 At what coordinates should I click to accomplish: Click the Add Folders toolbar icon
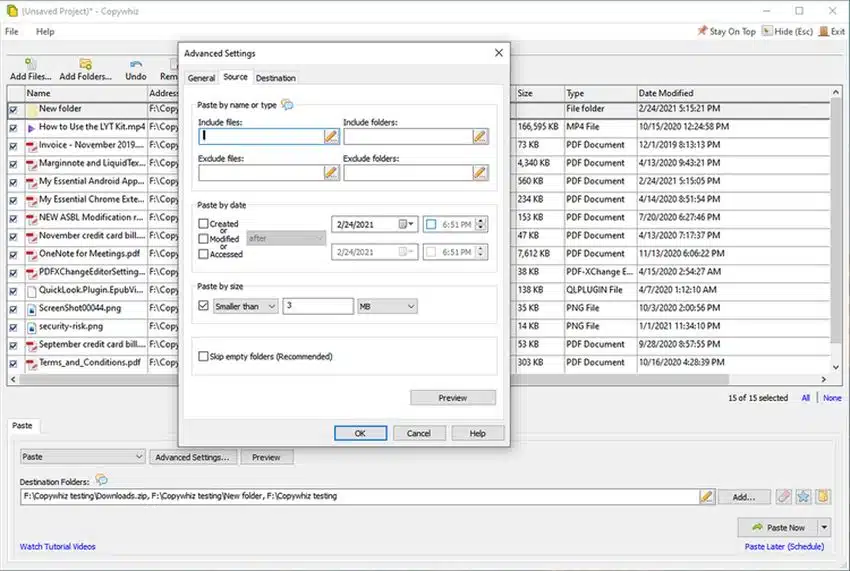point(86,64)
